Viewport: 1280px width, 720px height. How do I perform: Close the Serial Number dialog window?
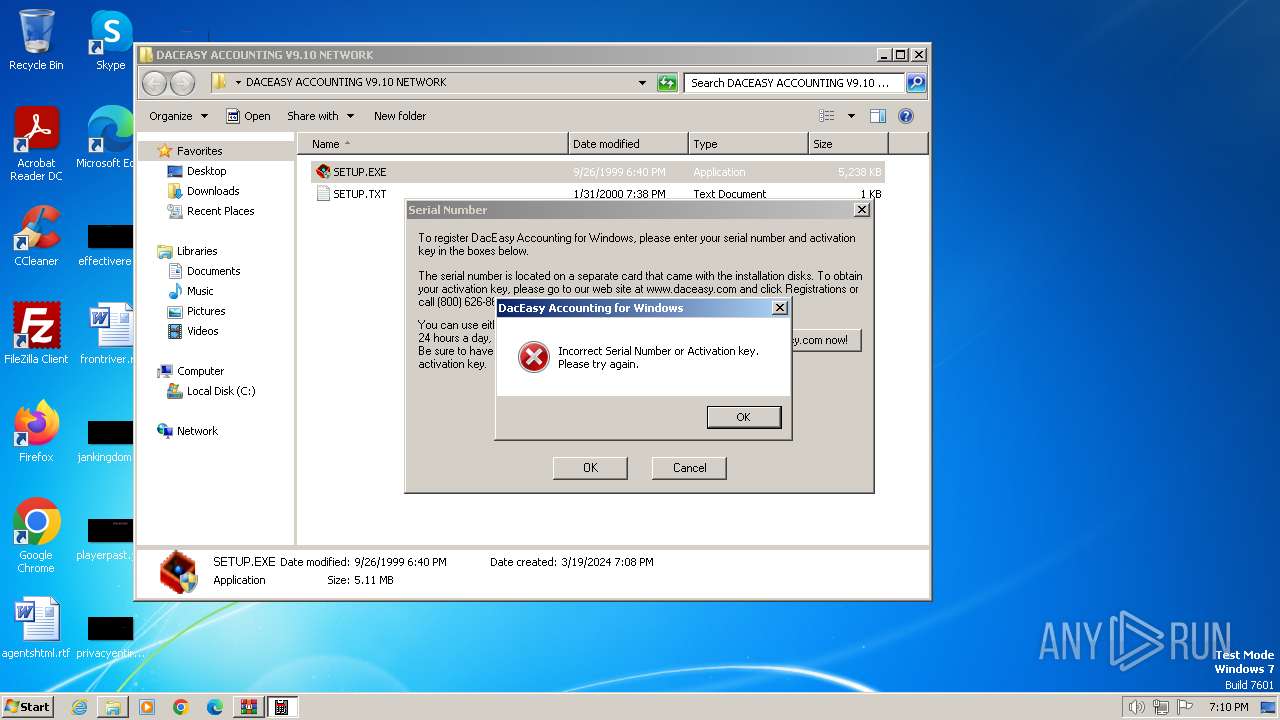(x=861, y=210)
